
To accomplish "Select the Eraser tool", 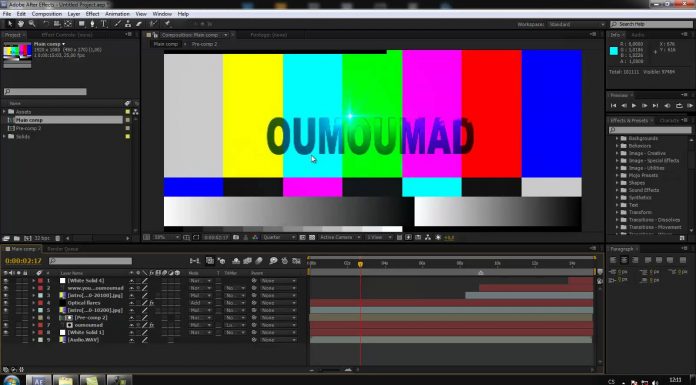I will pyautogui.click(x=138, y=24).
